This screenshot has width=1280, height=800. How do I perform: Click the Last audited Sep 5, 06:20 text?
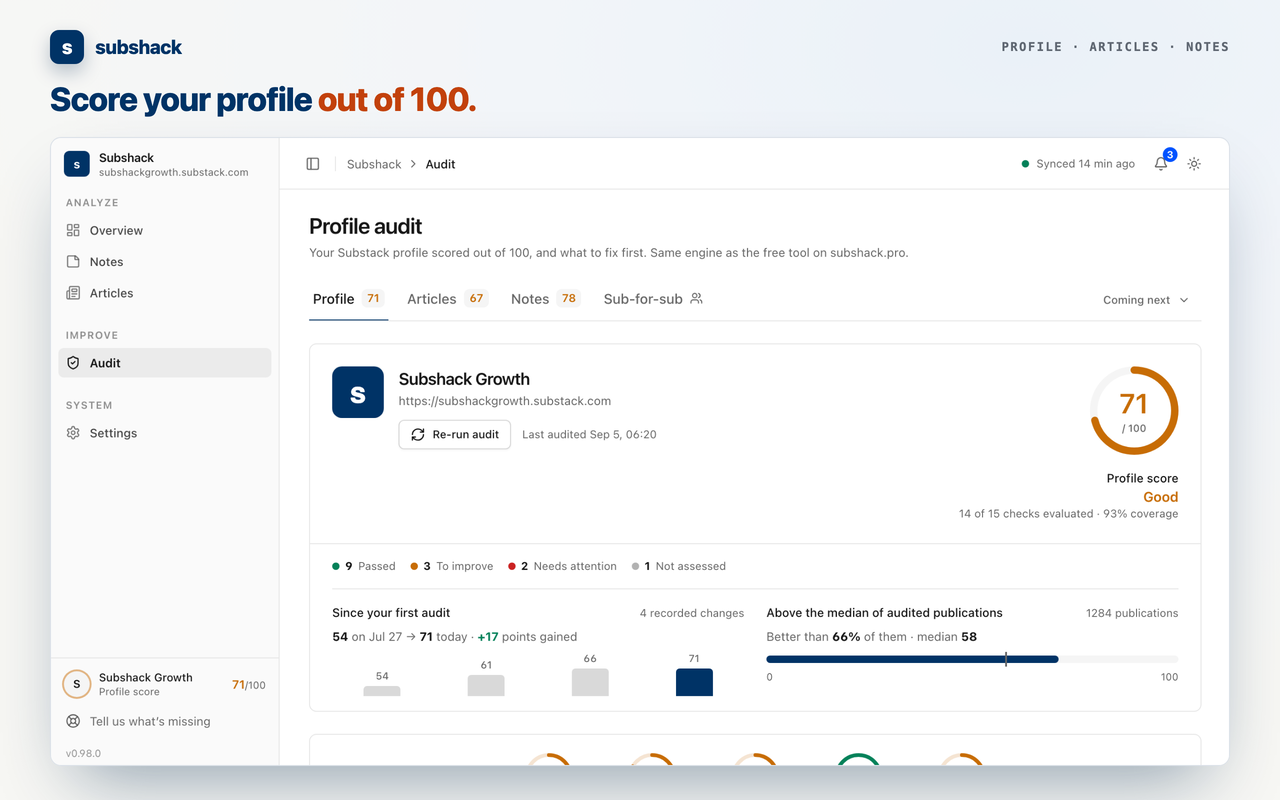coord(590,435)
